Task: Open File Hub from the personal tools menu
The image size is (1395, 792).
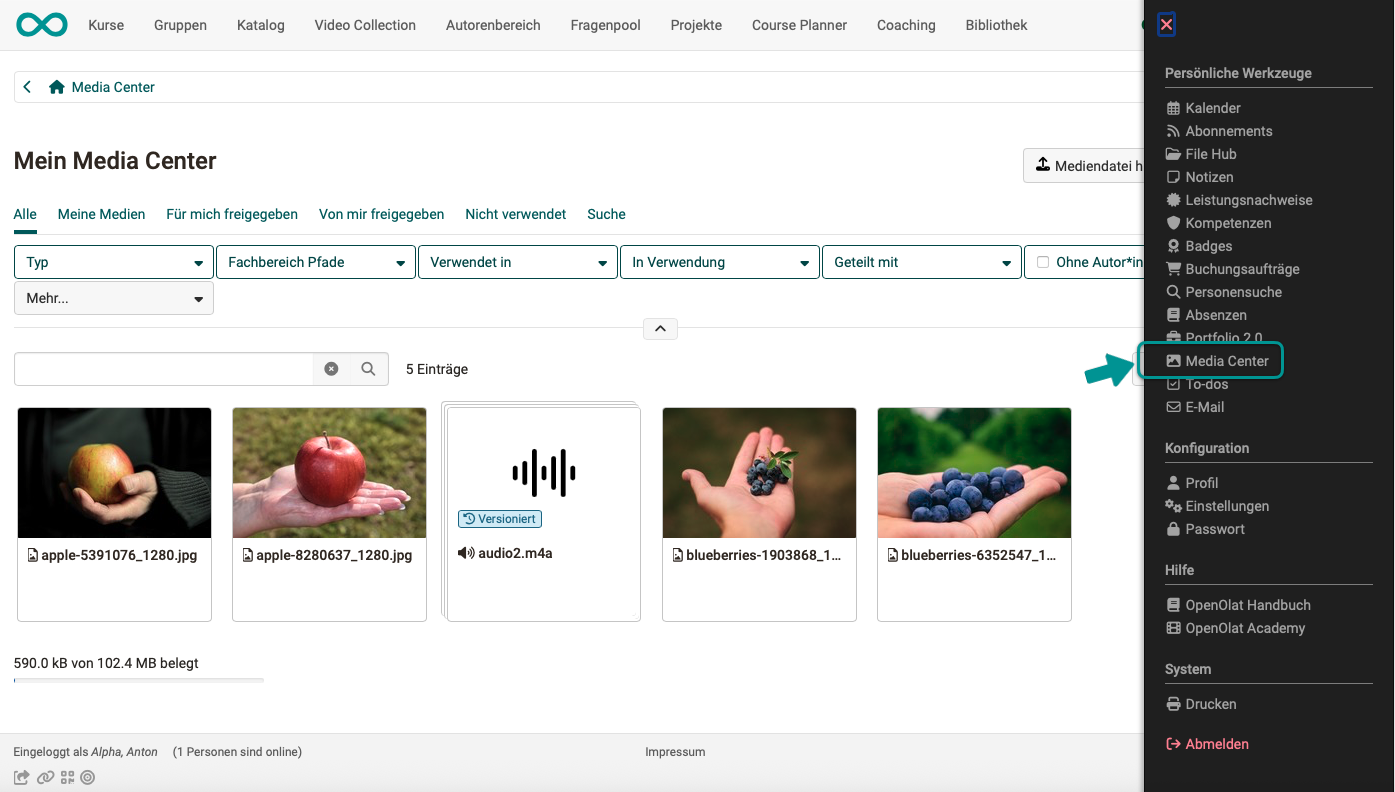Action: click(1207, 153)
